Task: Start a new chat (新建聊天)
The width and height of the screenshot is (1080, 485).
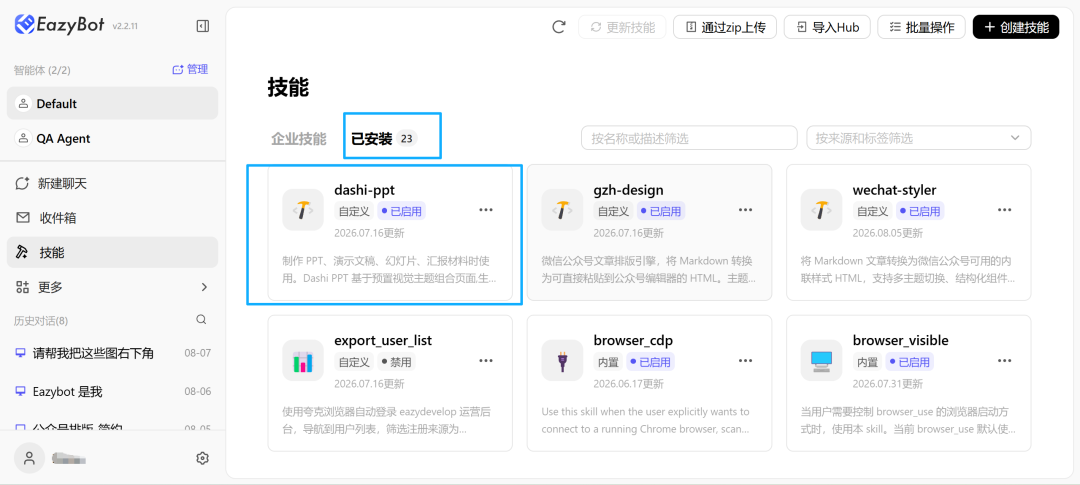Action: tap(112, 183)
